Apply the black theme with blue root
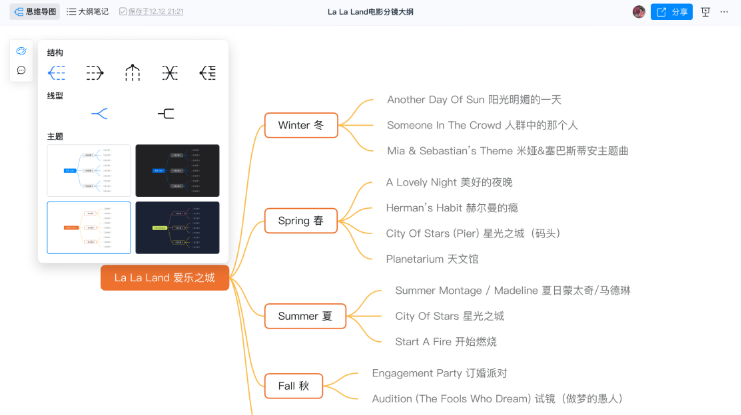 pos(177,171)
